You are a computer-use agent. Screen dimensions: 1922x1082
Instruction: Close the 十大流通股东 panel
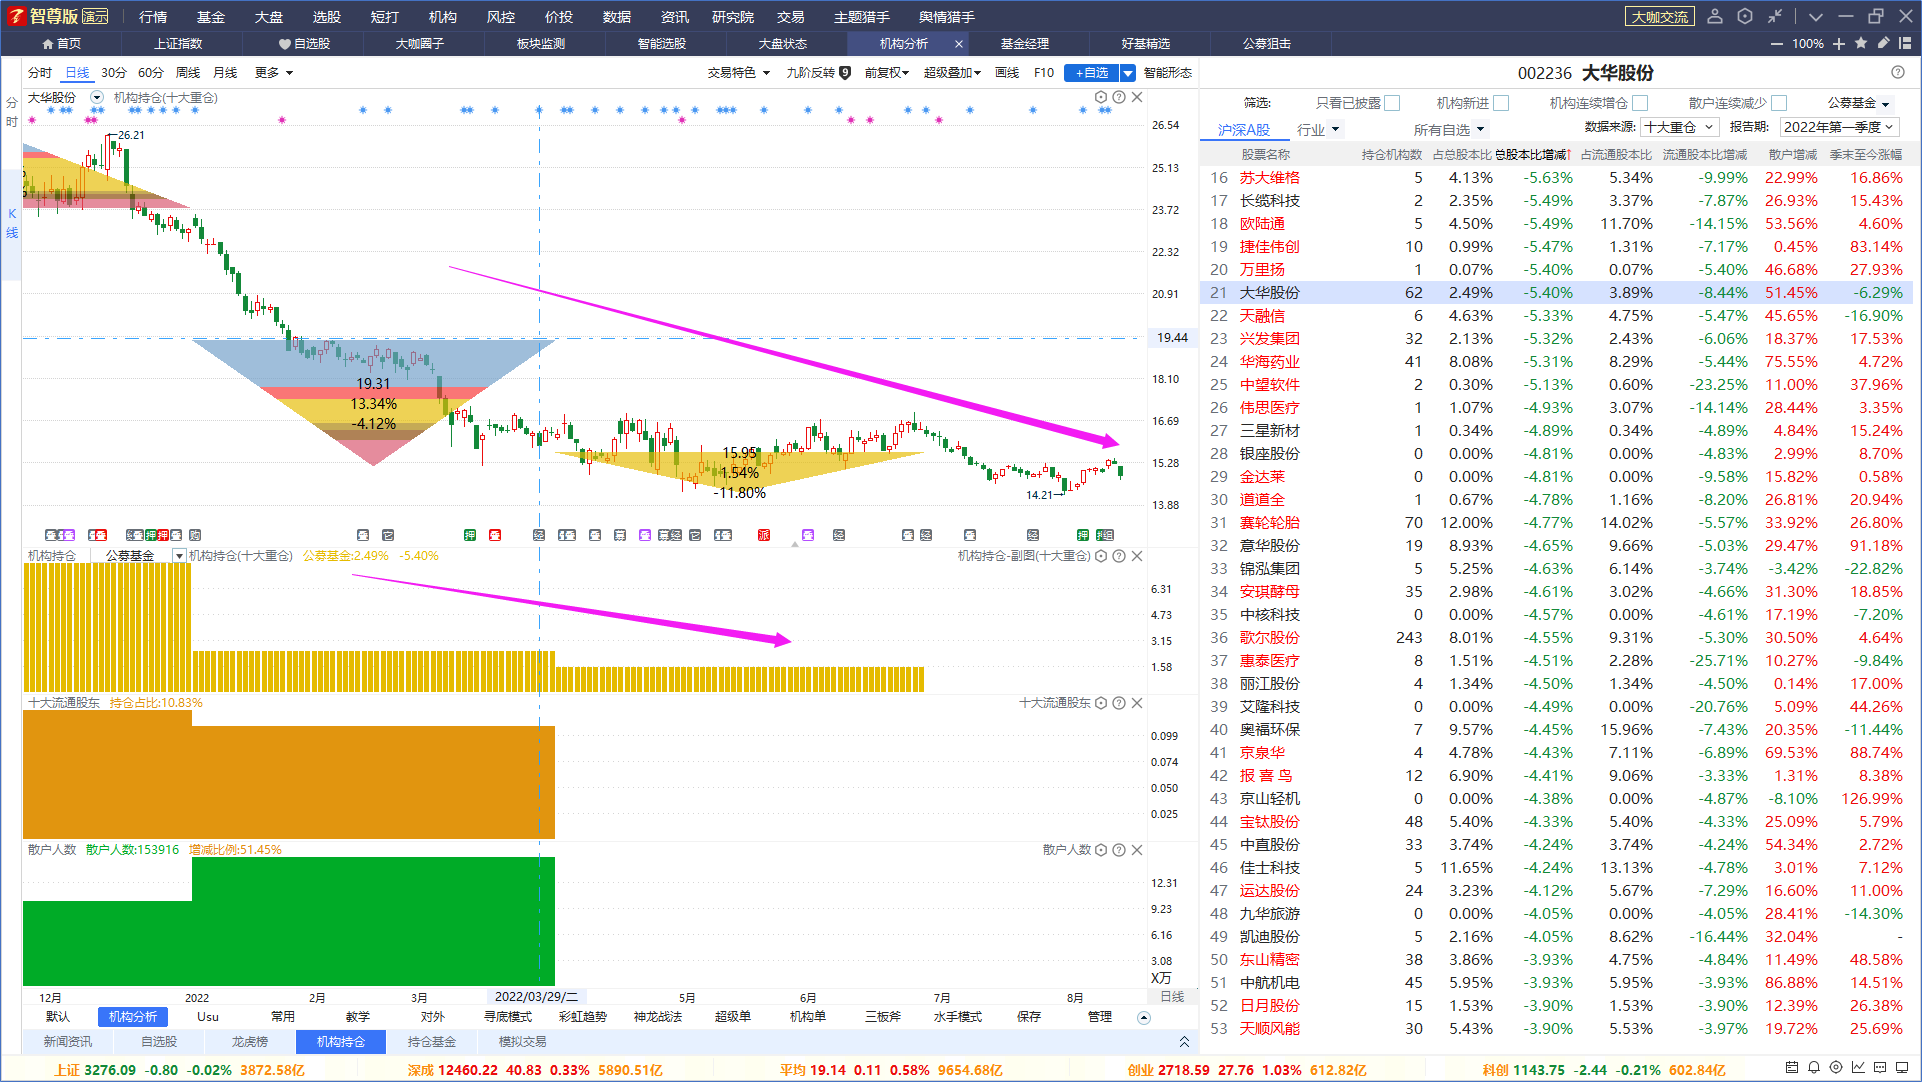click(1137, 703)
